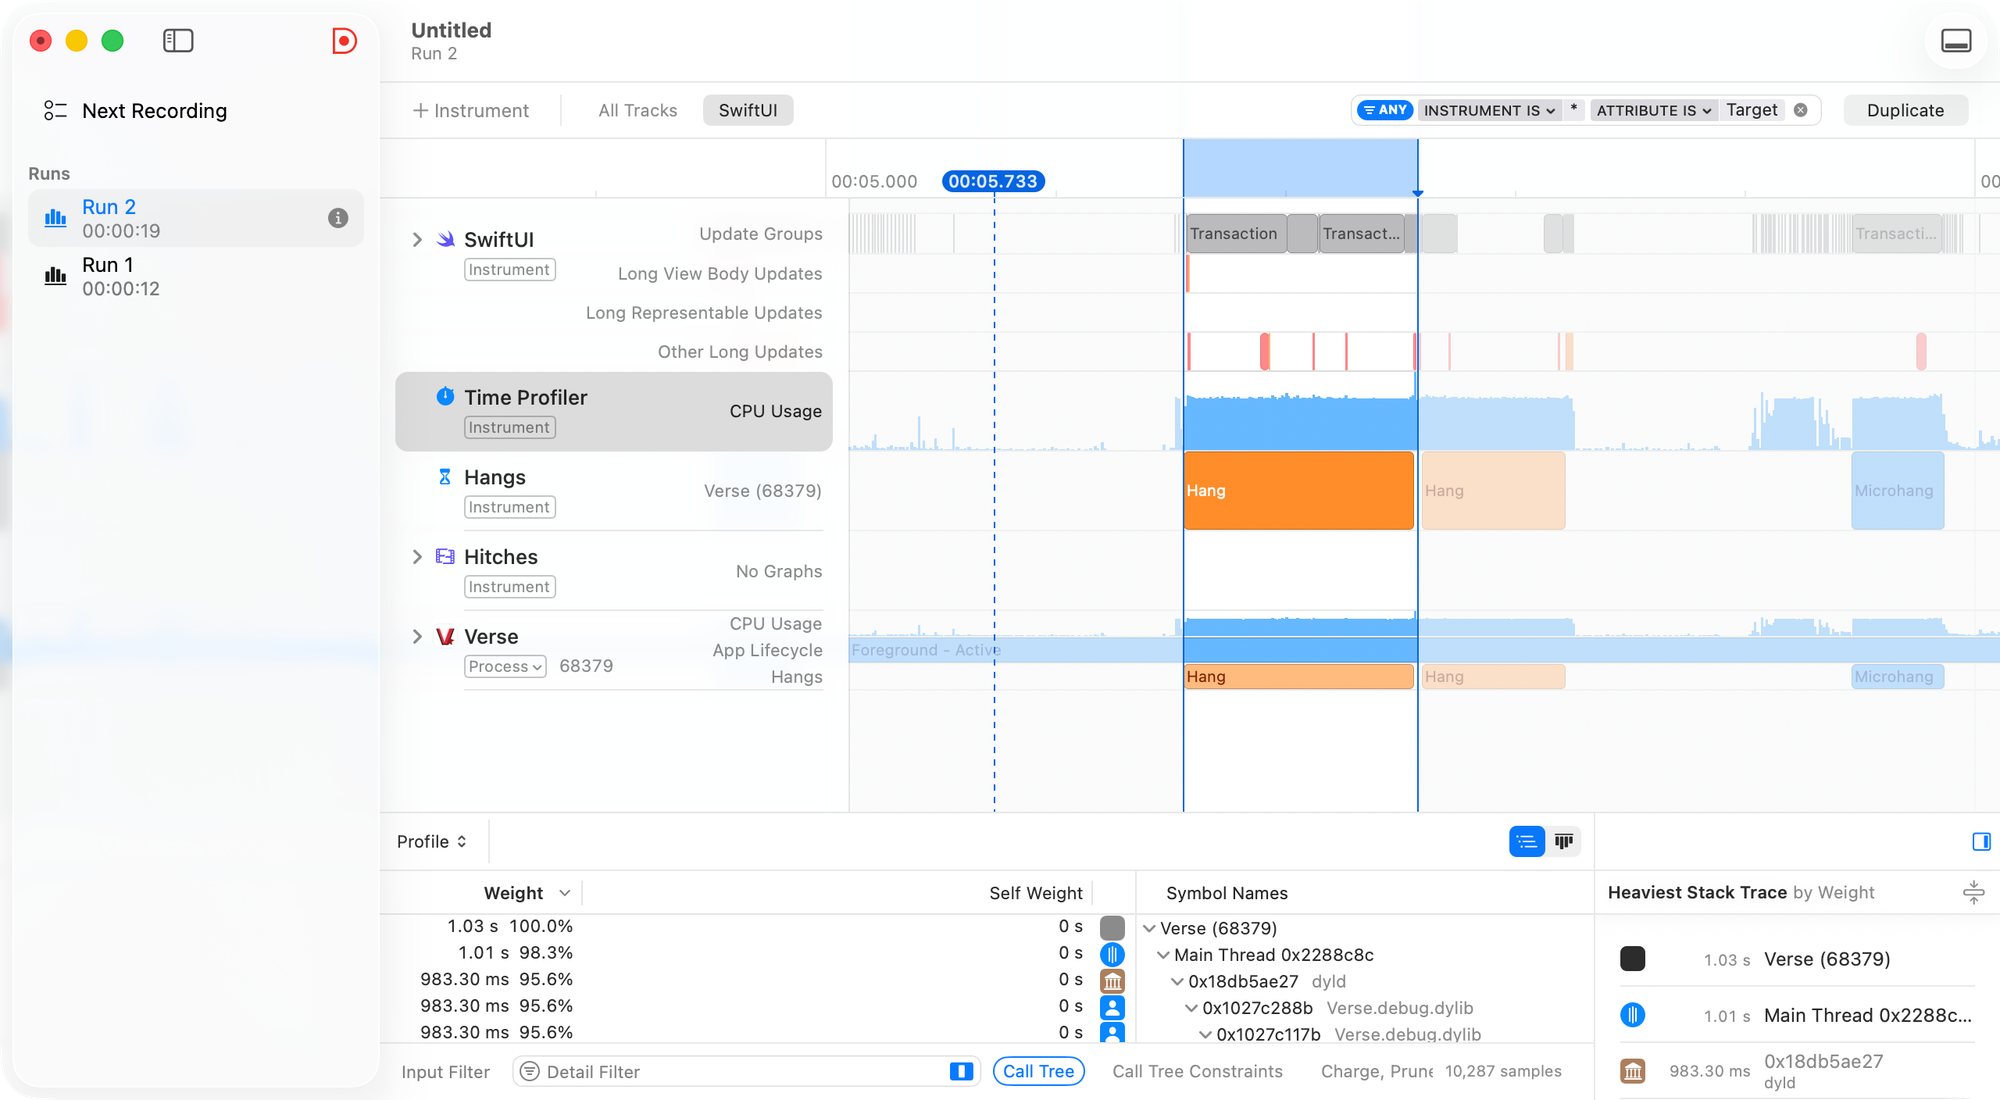Viewport: 2000px width, 1100px height.
Task: Switch to flame graph view icon
Action: click(x=1564, y=841)
